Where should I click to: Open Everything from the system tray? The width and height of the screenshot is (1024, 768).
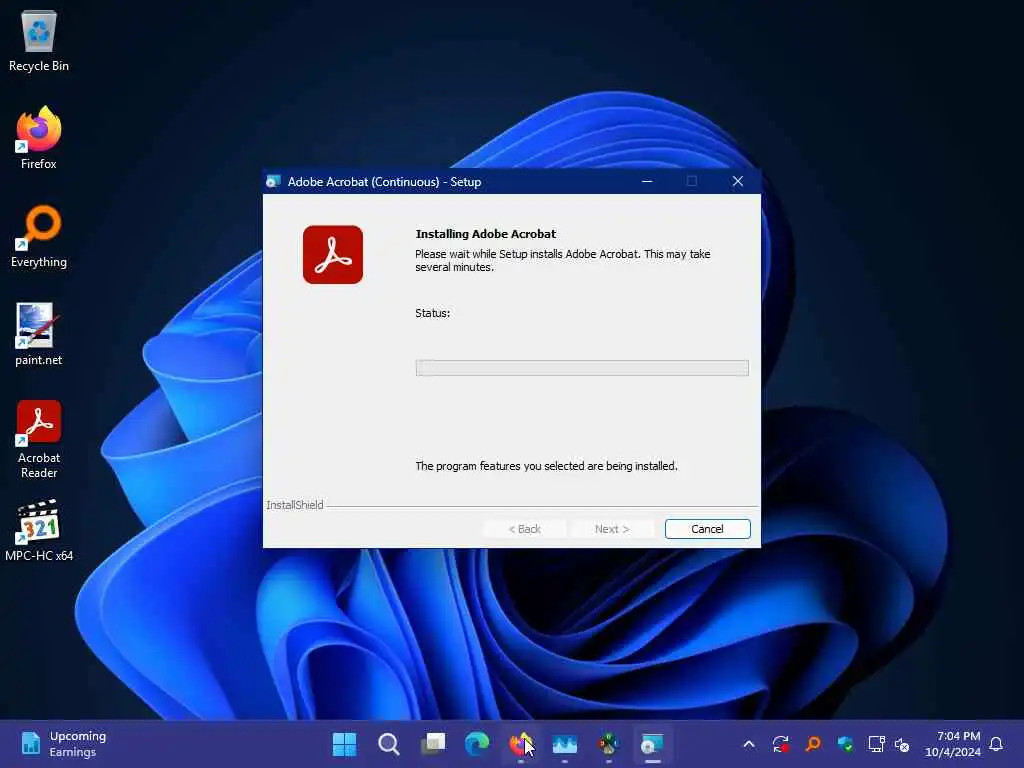tap(813, 744)
